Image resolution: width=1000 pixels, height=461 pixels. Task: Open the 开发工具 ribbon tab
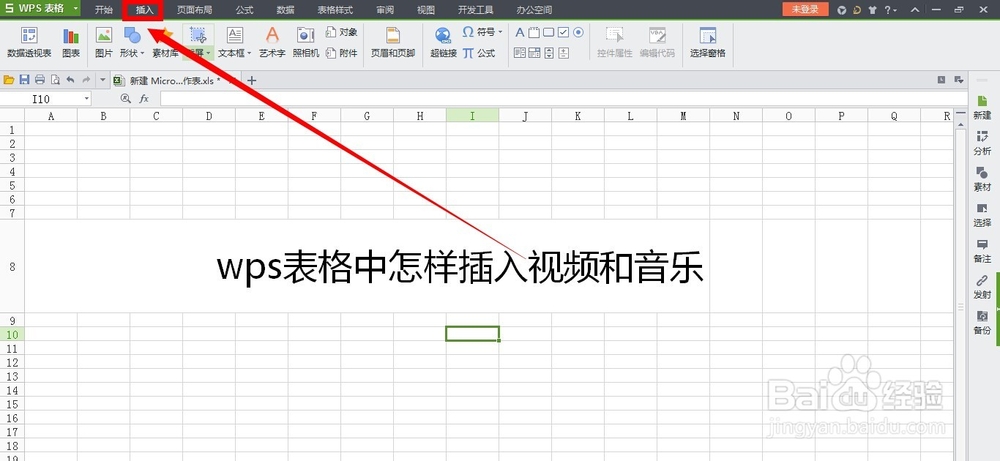[475, 10]
